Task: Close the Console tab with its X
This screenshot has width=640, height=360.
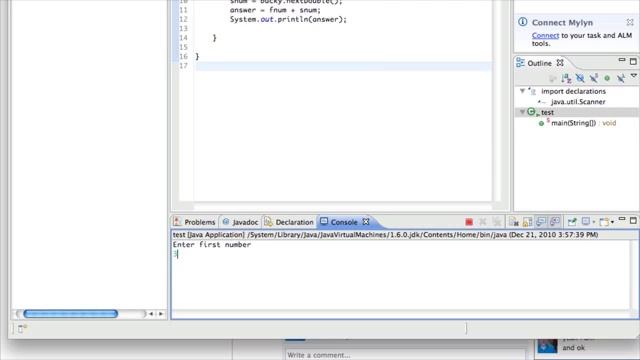Action: click(366, 222)
